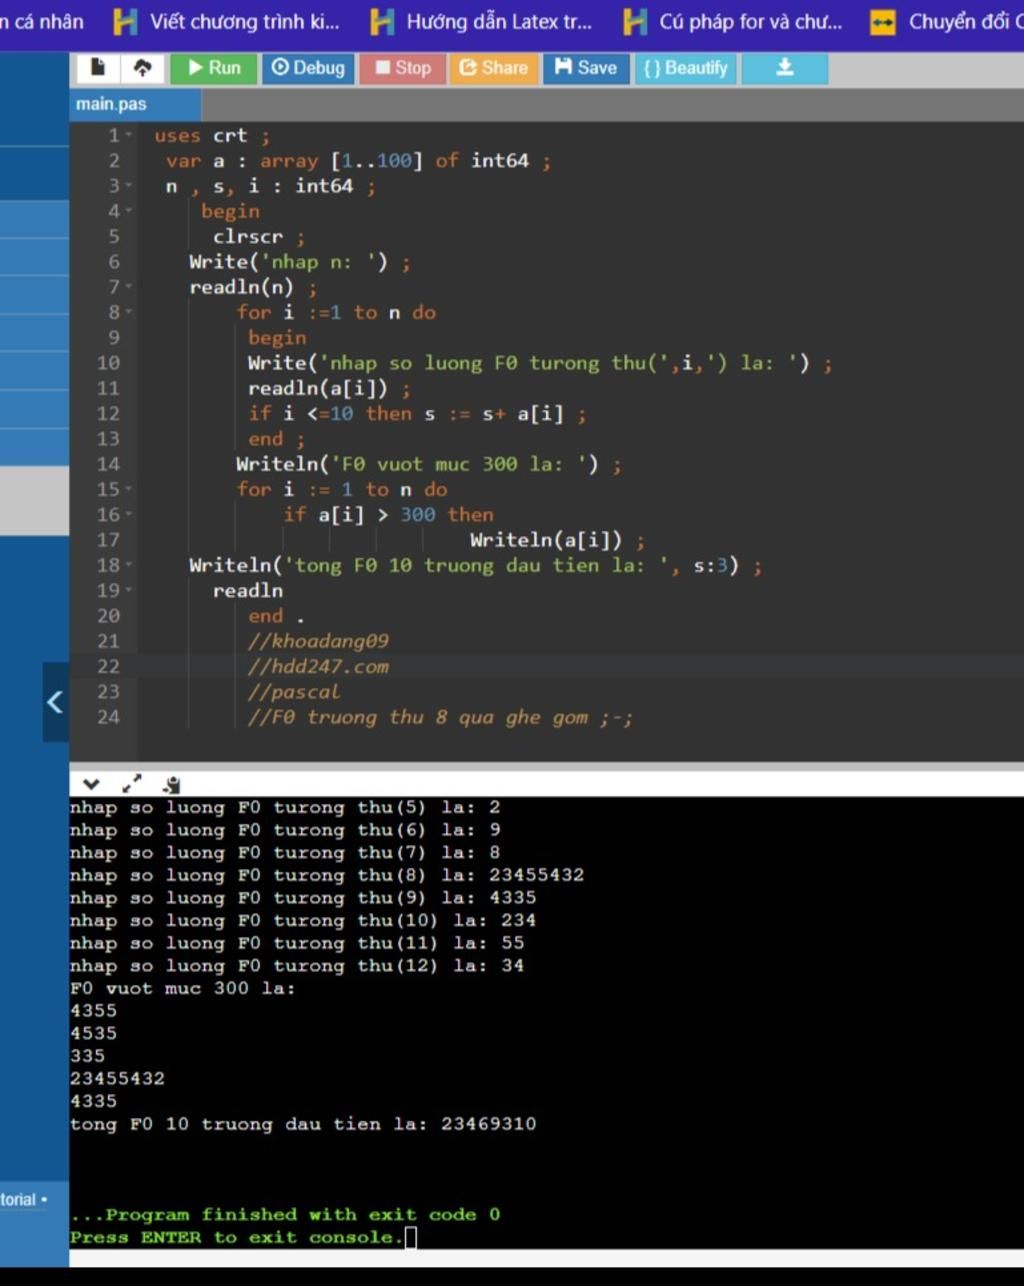Share the code with the Share button
1024x1286 pixels.
pos(493,68)
